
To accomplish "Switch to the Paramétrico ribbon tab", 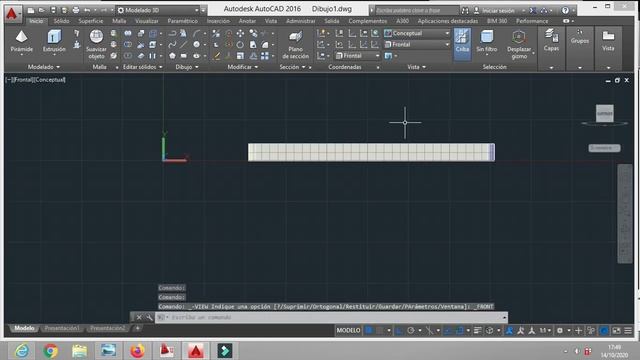I will tap(182, 21).
